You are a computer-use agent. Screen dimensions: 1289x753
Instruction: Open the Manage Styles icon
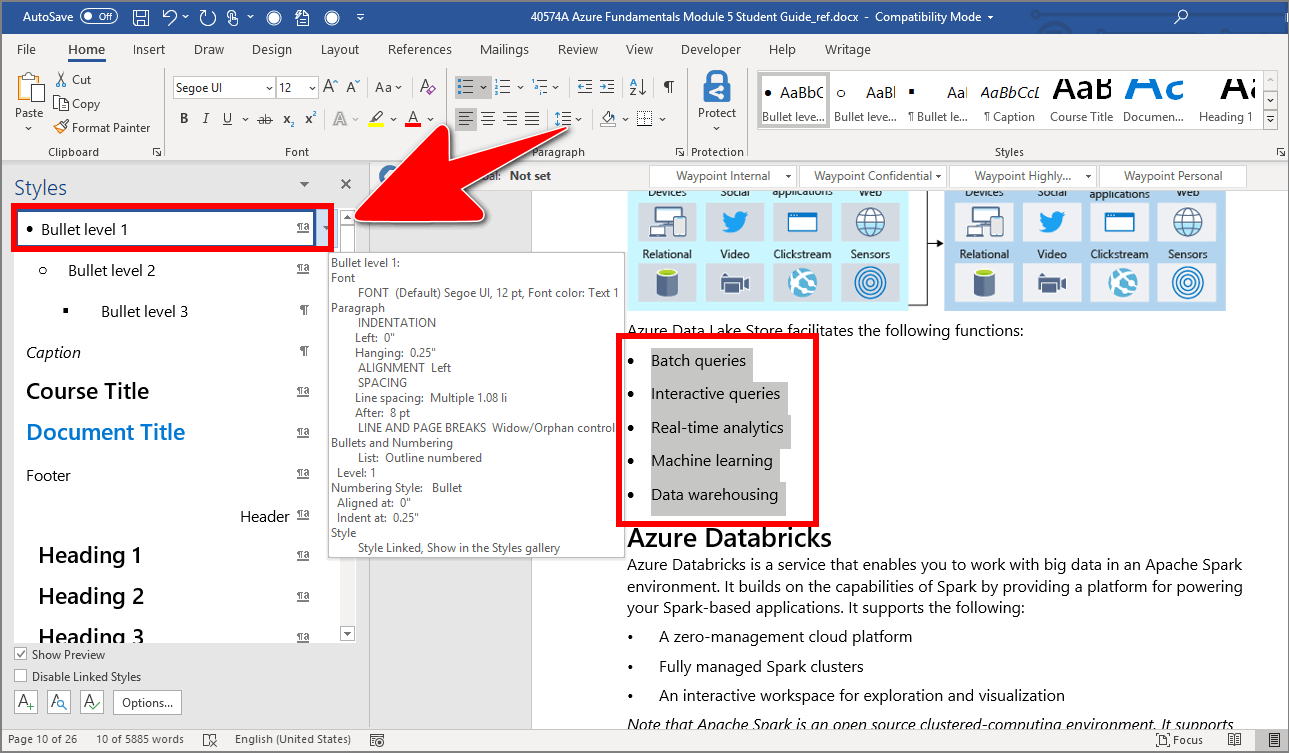92,702
